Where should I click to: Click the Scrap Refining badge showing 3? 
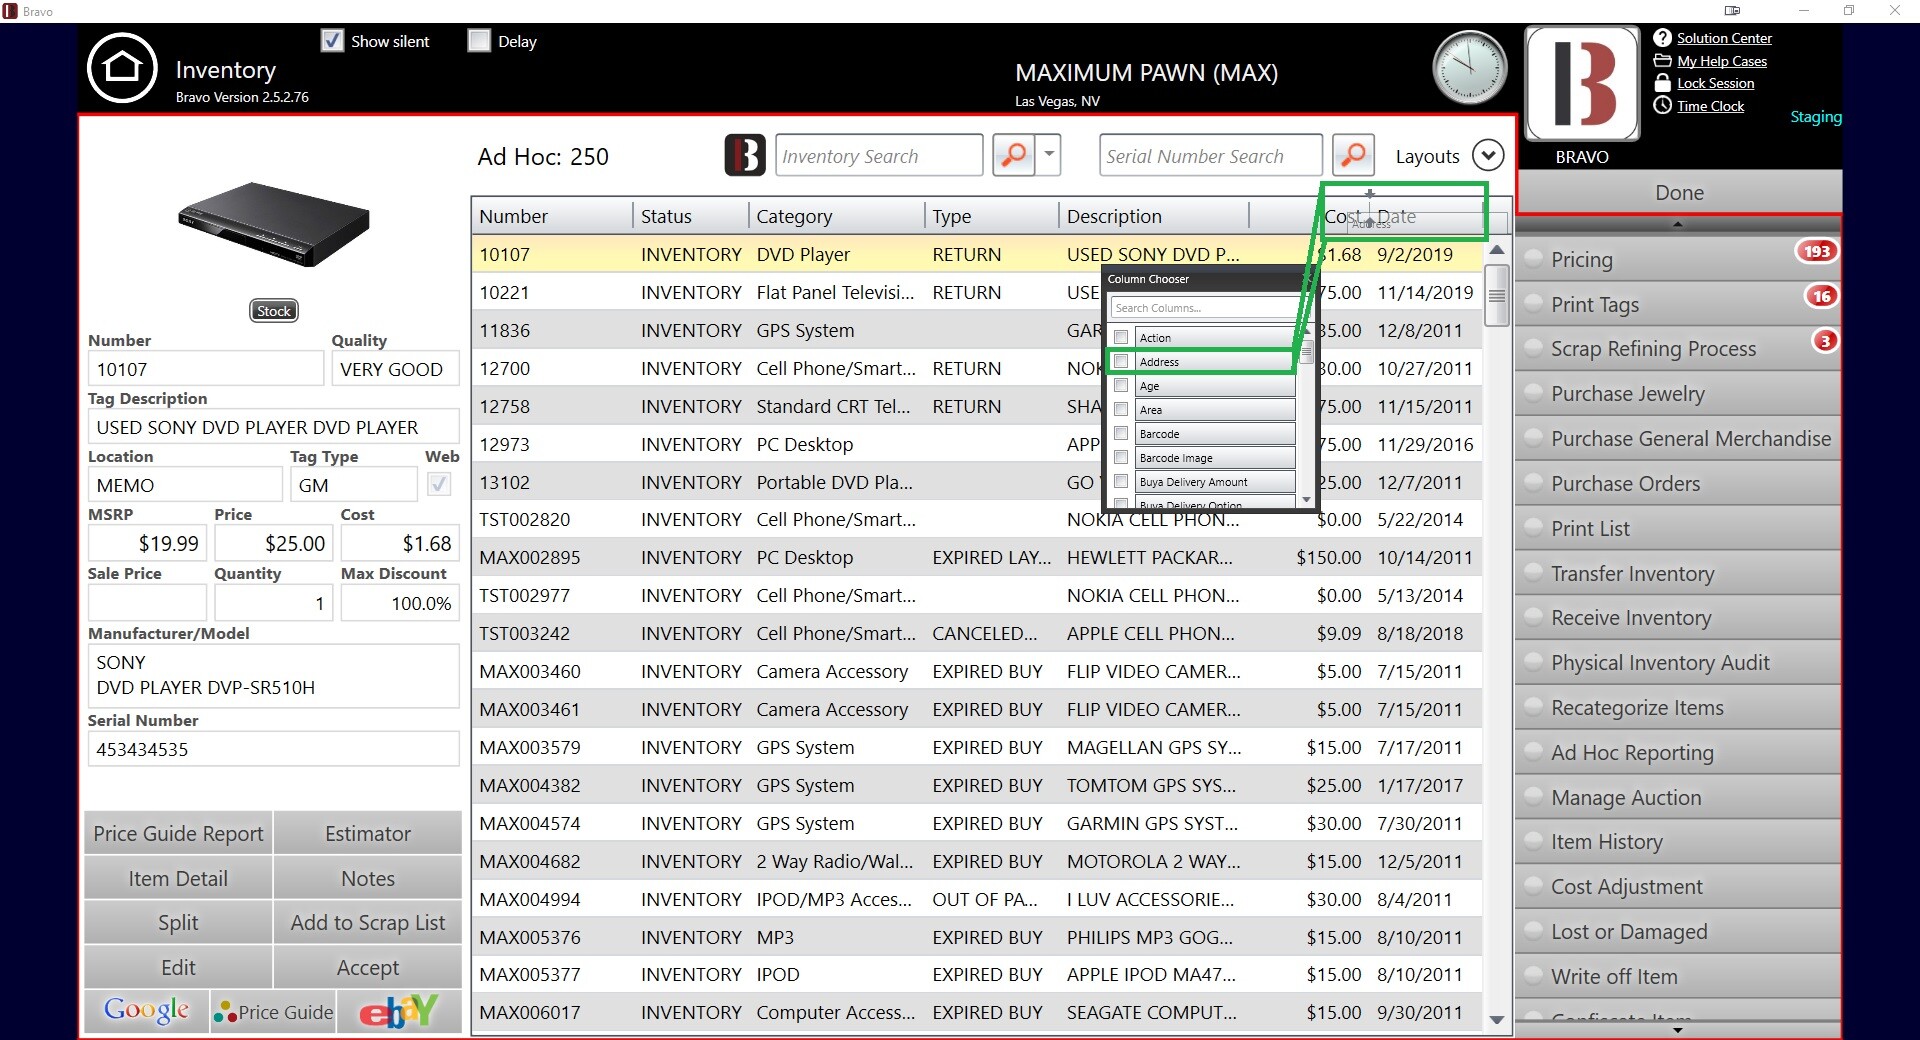tap(1825, 341)
